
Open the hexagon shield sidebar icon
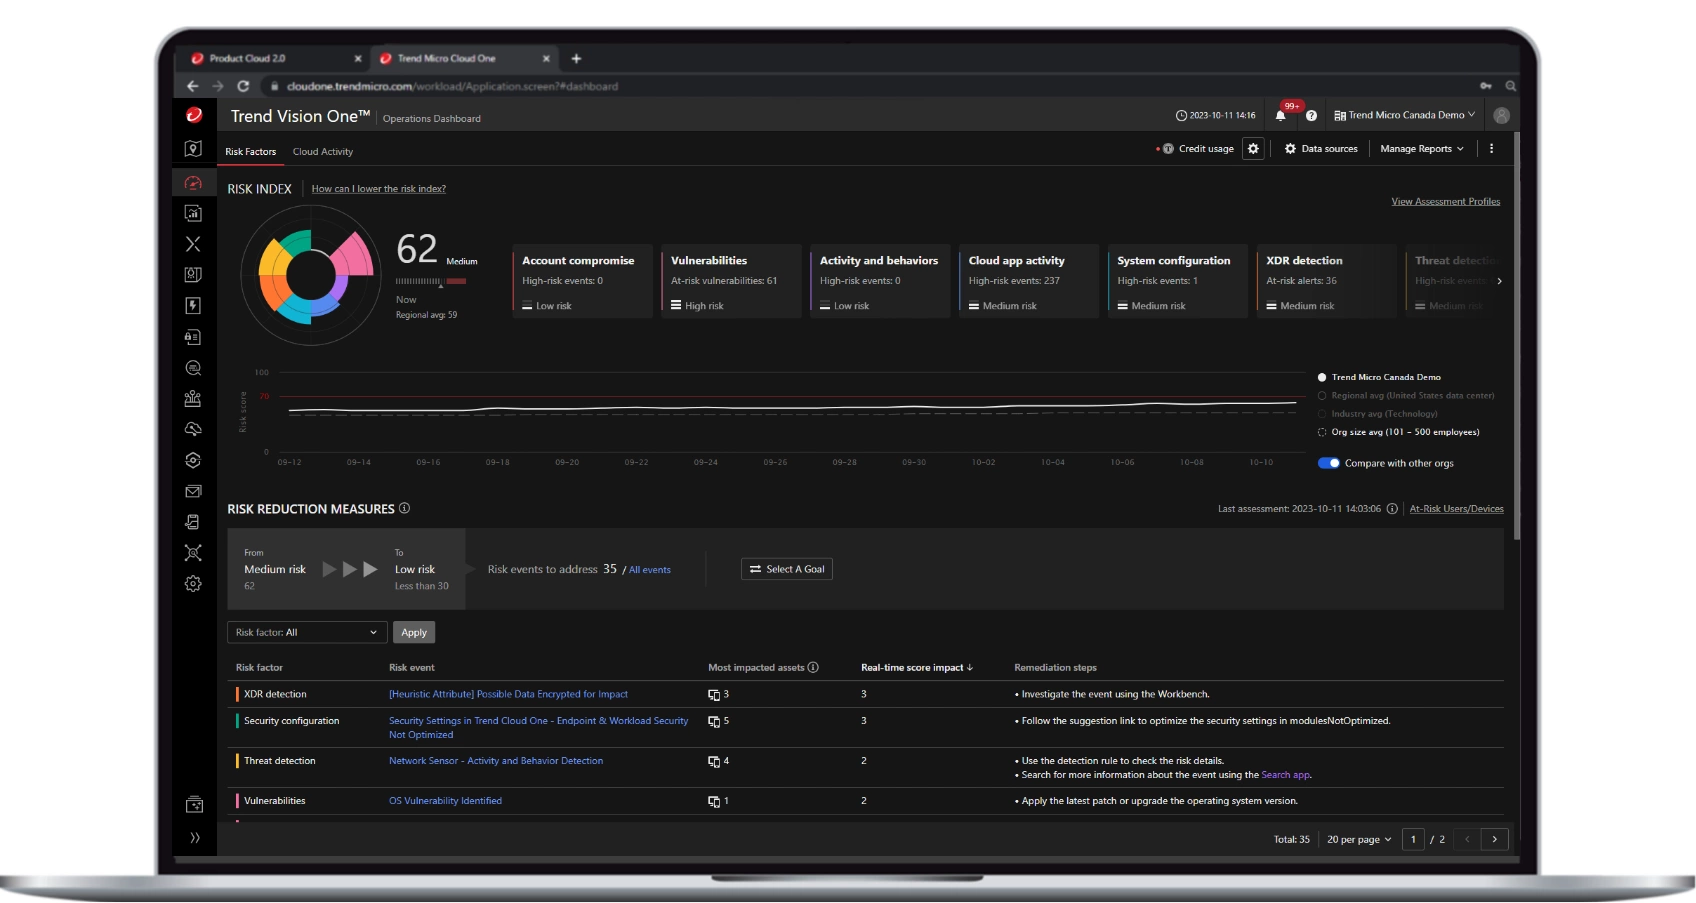(x=194, y=460)
